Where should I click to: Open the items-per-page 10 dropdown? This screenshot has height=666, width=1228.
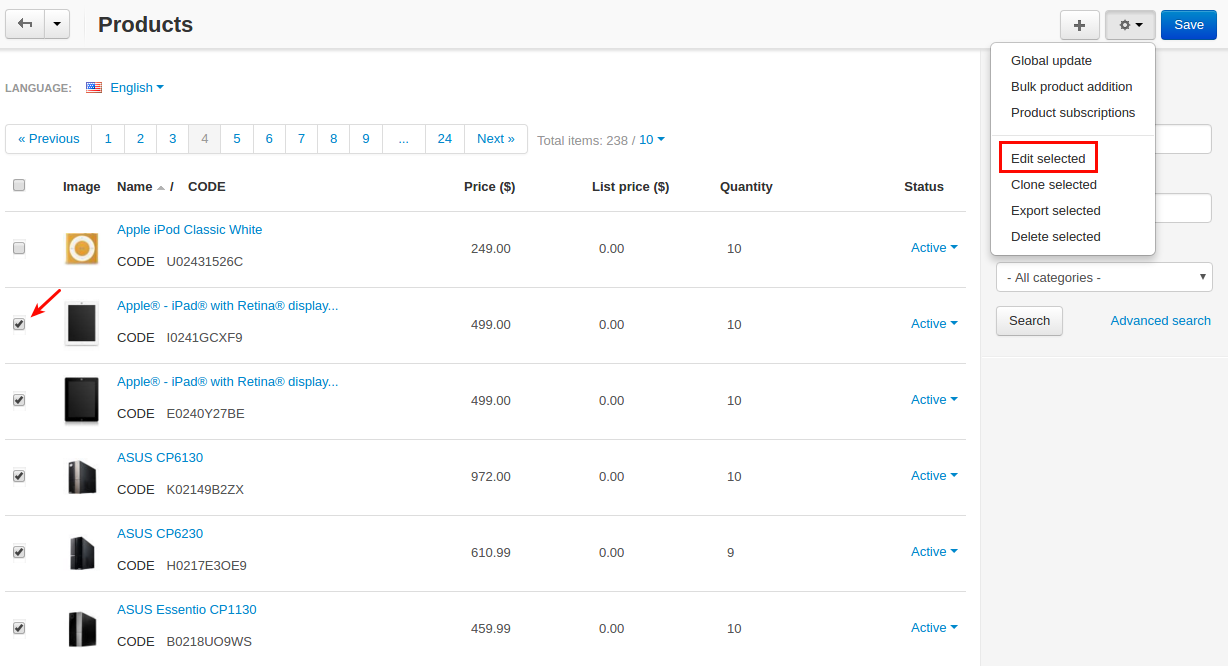652,140
